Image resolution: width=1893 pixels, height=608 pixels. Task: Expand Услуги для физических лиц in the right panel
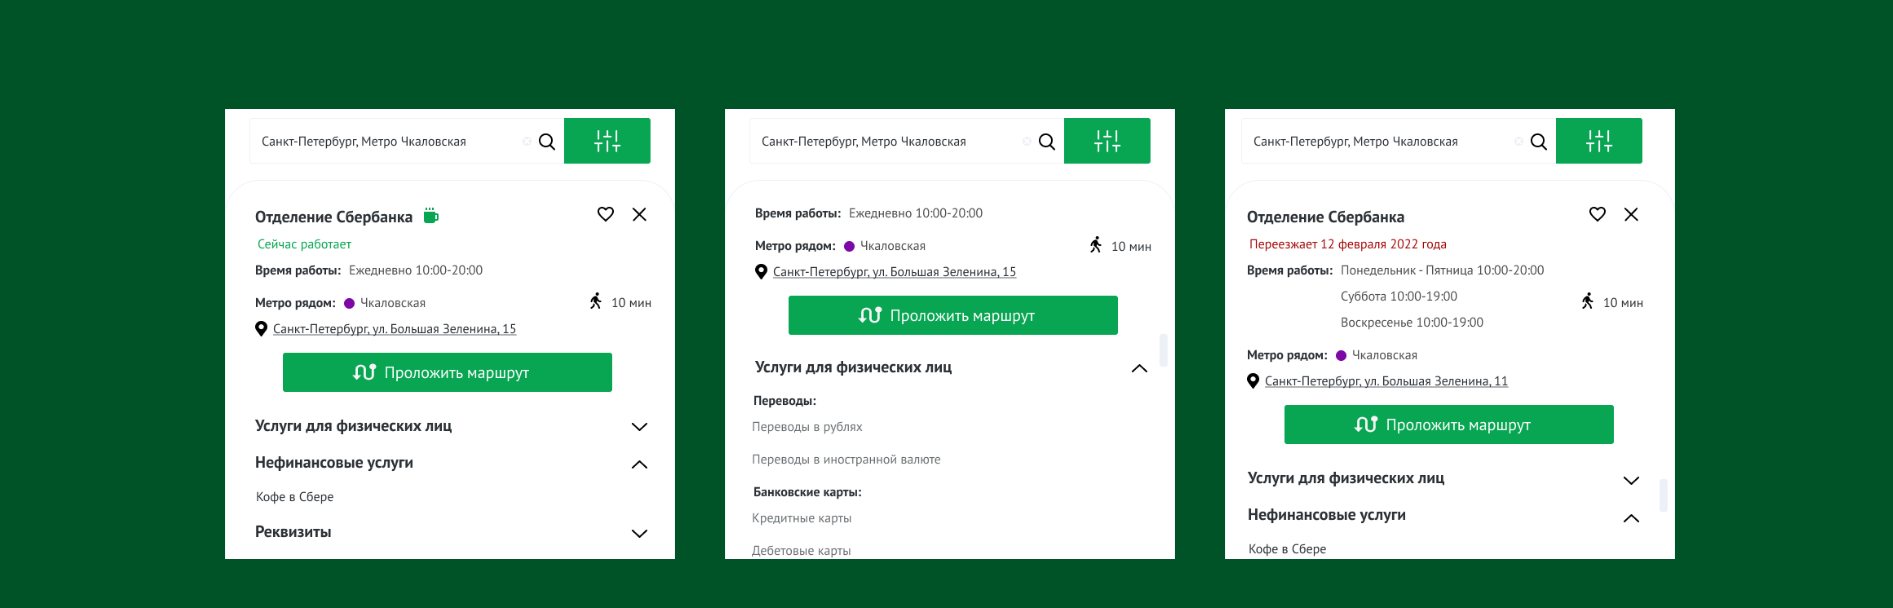pyautogui.click(x=1631, y=481)
